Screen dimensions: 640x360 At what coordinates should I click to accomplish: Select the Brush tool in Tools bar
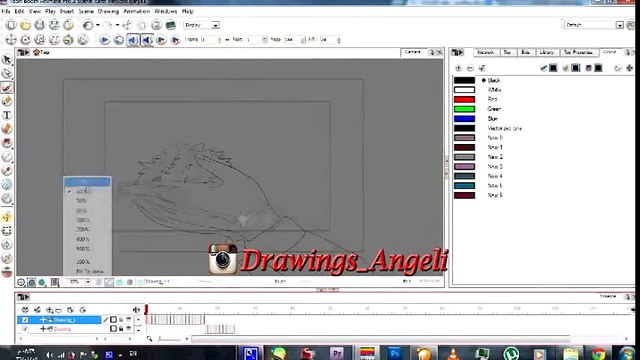tap(7, 87)
